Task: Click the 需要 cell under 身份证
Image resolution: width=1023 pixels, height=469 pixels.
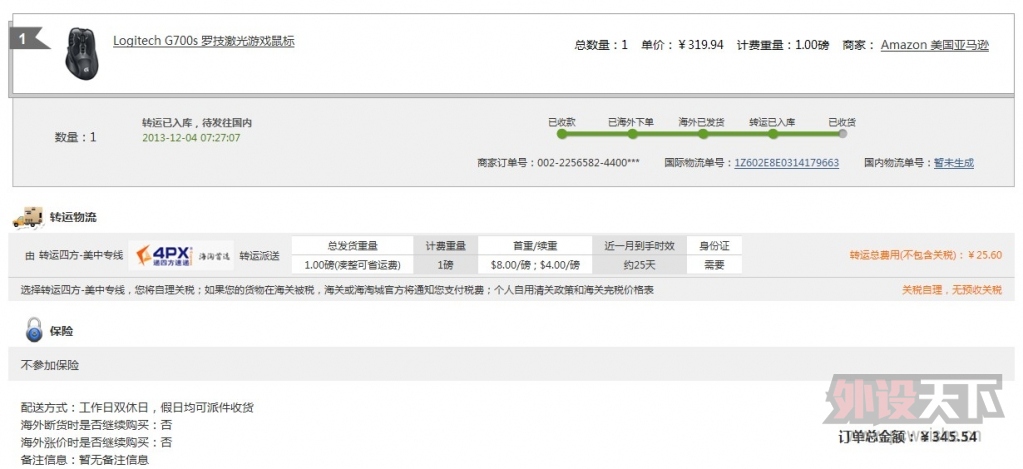Action: point(714,265)
